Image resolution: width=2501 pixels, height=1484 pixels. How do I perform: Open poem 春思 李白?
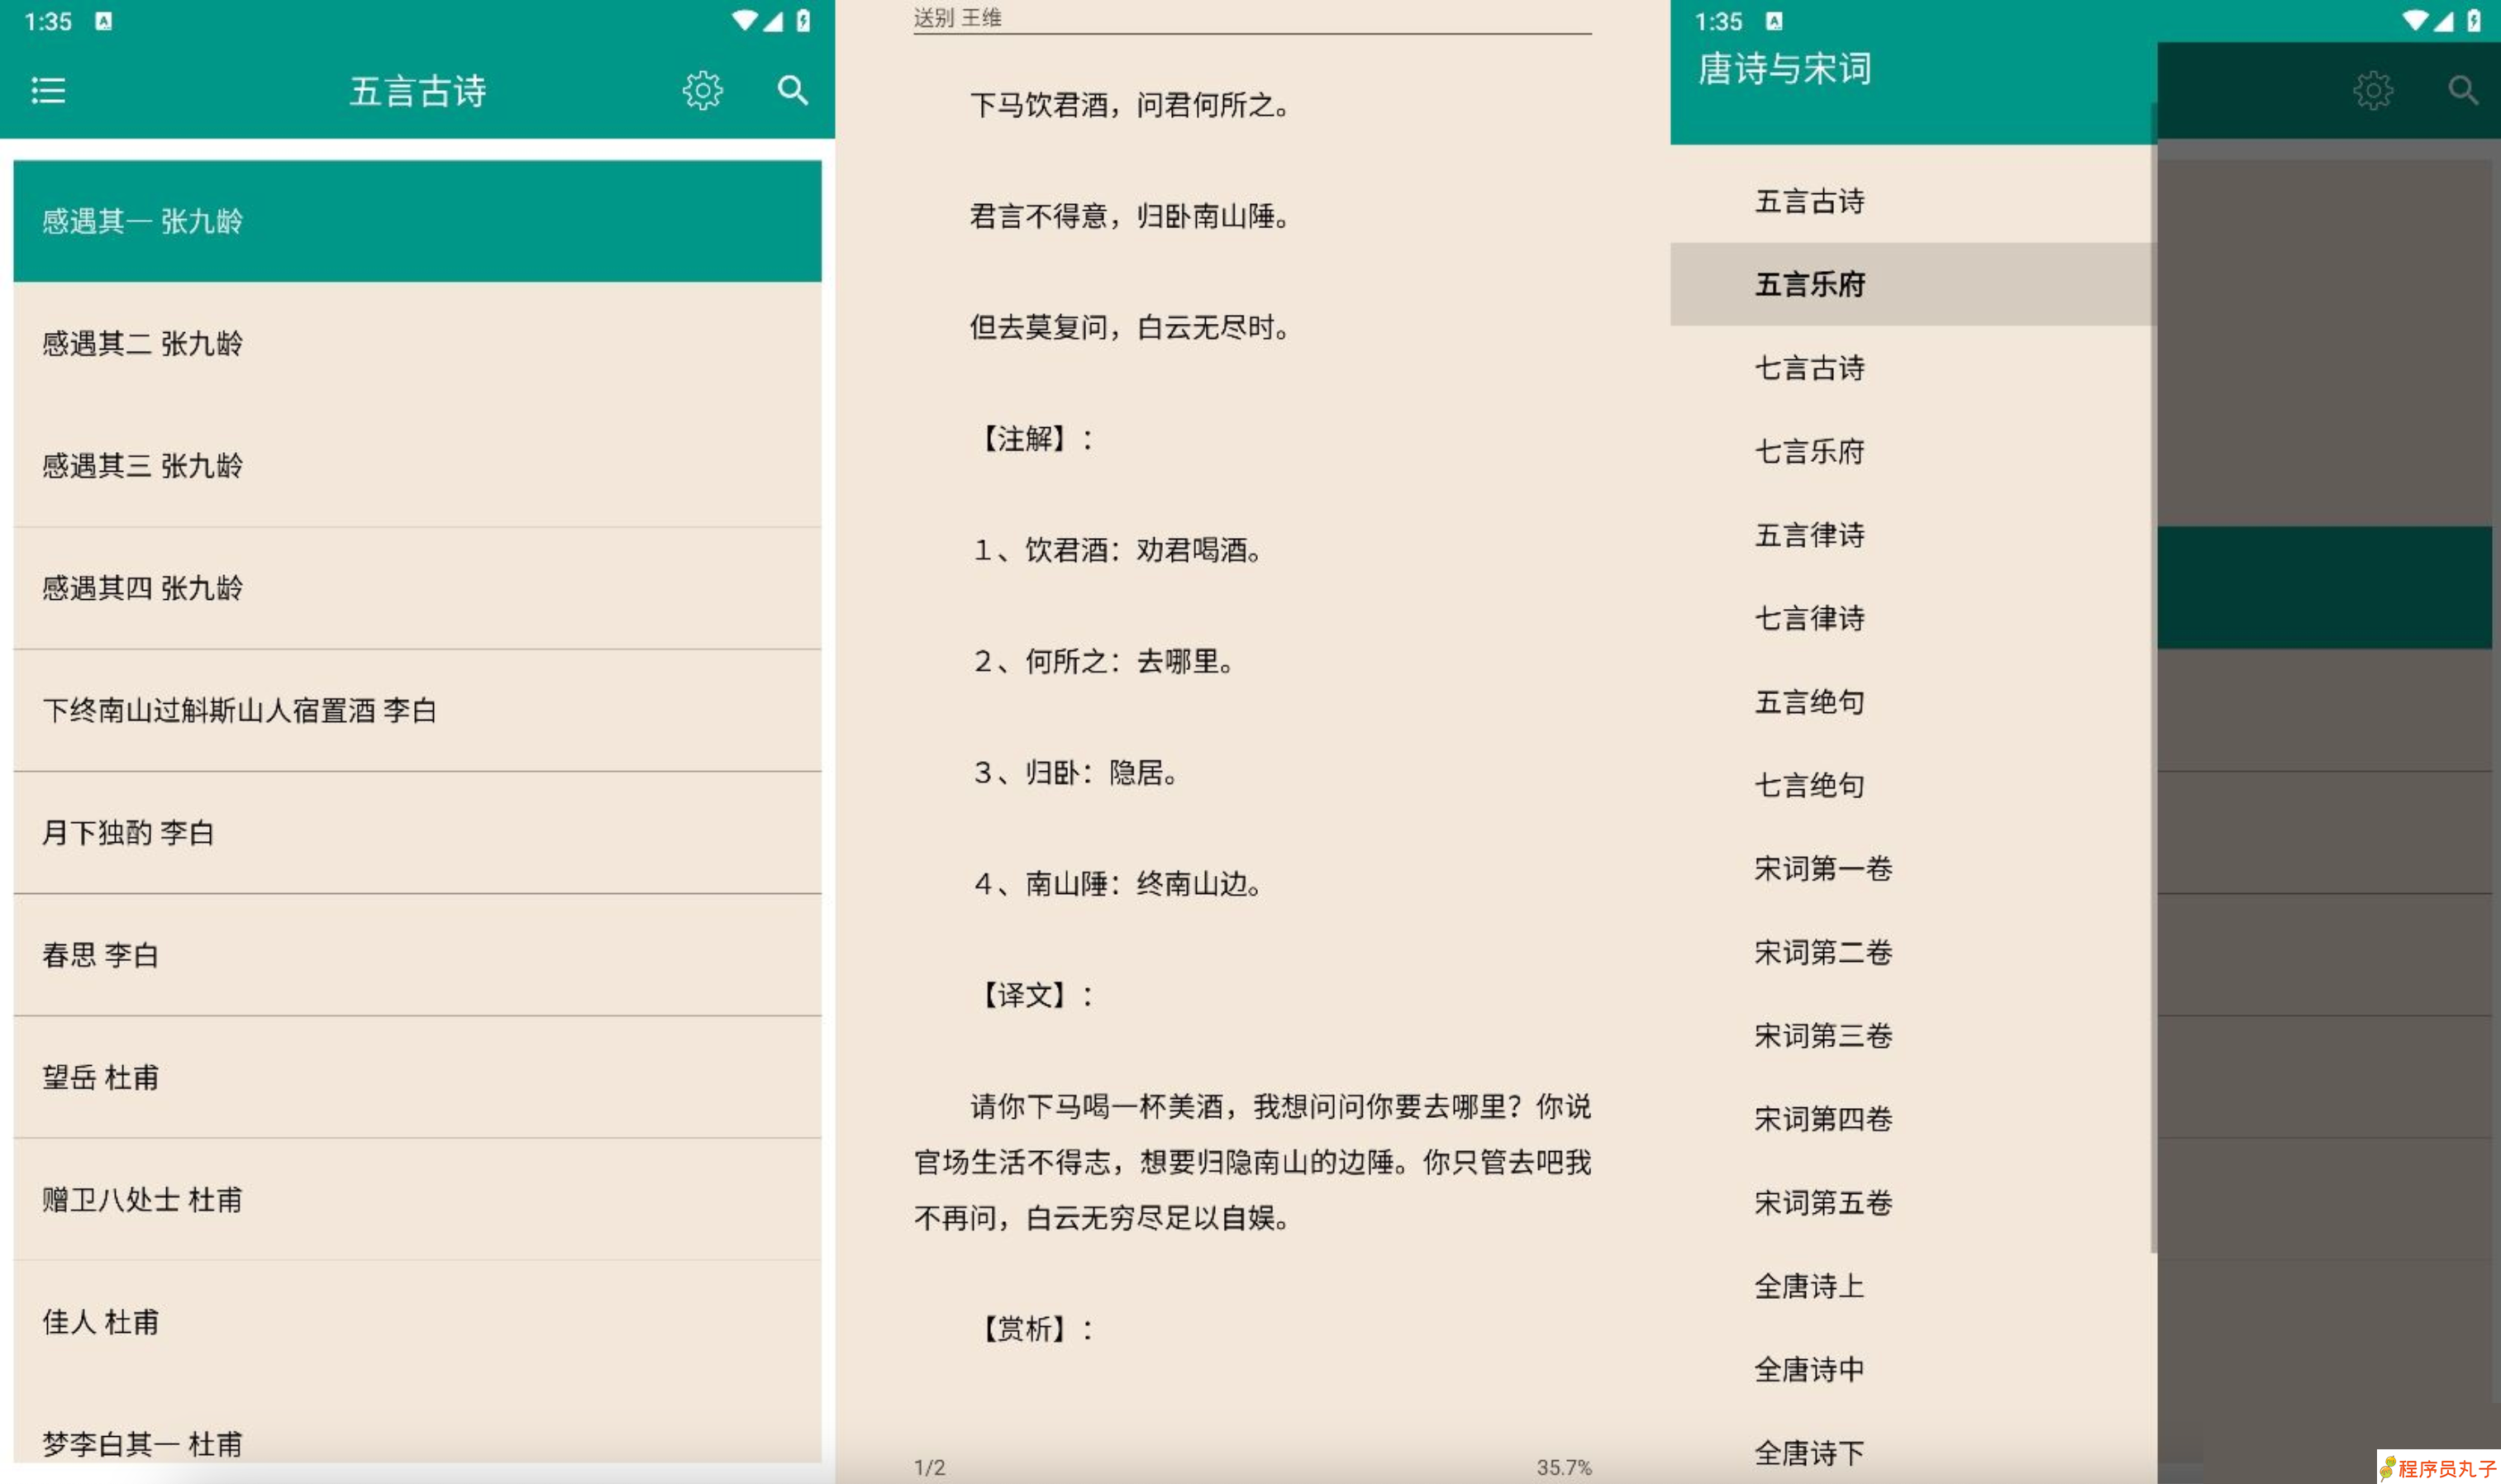click(417, 955)
